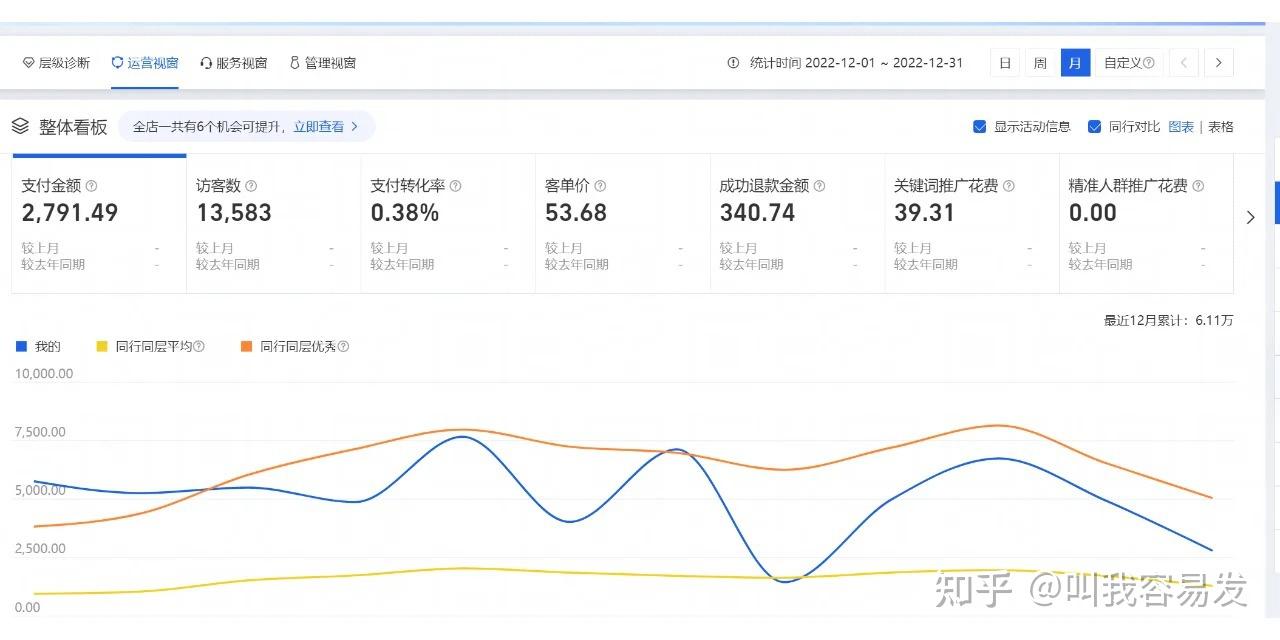
Task: Expand metrics cards with right chevron
Action: [x=1250, y=217]
